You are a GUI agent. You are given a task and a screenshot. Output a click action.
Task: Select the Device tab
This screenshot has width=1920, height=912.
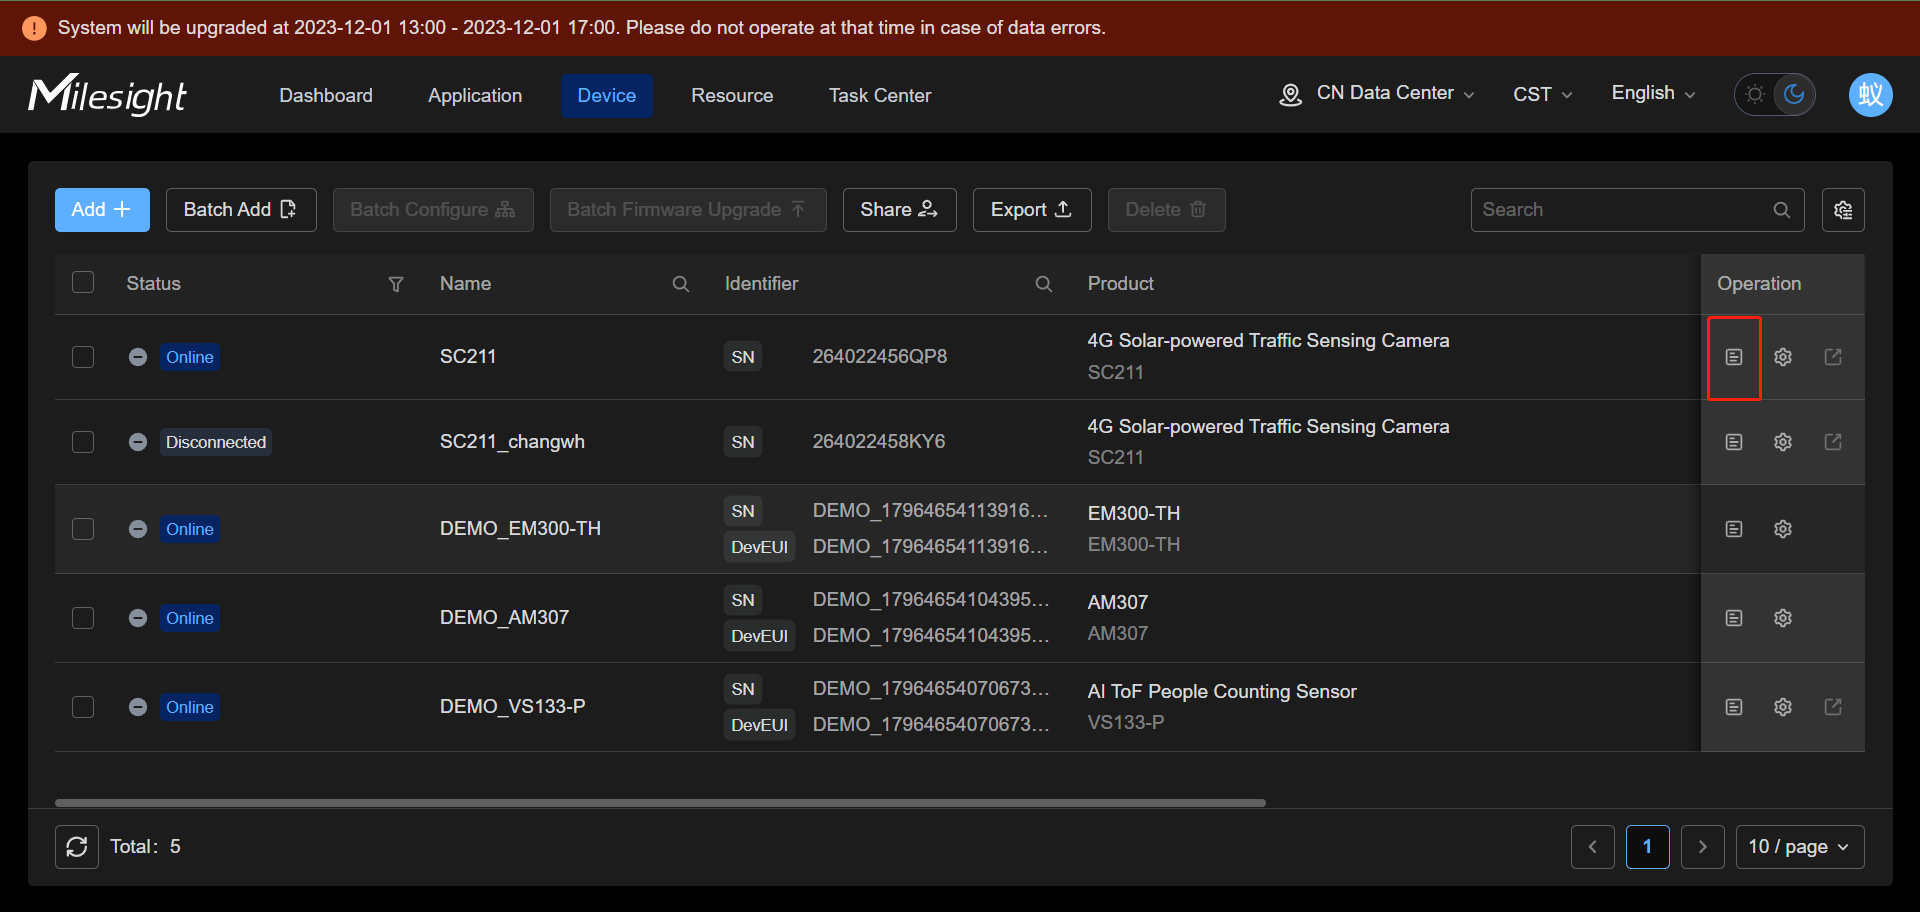pos(607,95)
